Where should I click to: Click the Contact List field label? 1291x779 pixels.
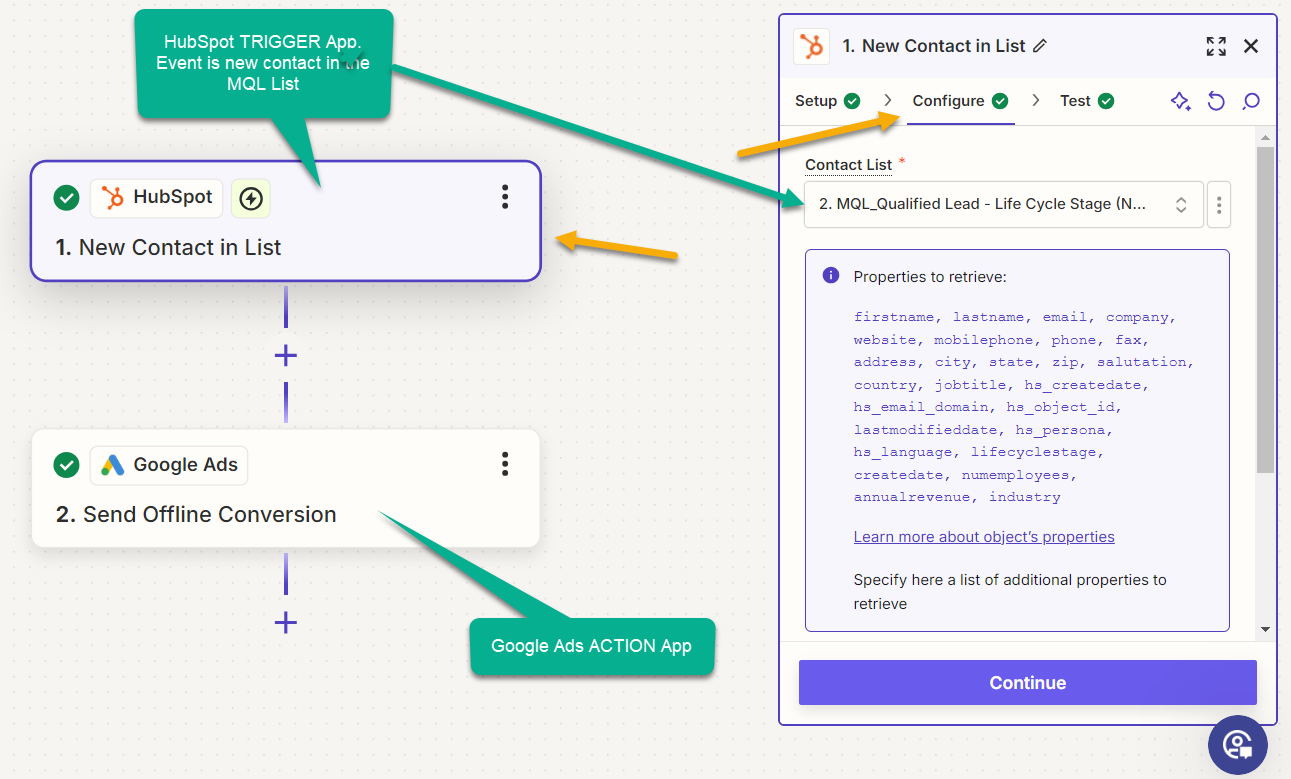point(848,165)
